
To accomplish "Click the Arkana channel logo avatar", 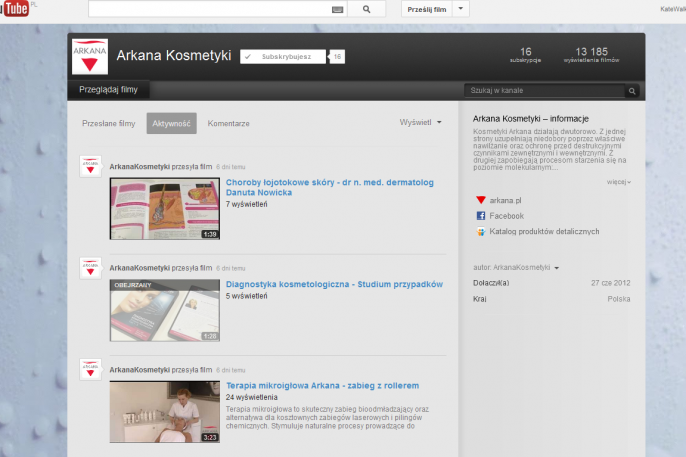I will tap(90, 57).
